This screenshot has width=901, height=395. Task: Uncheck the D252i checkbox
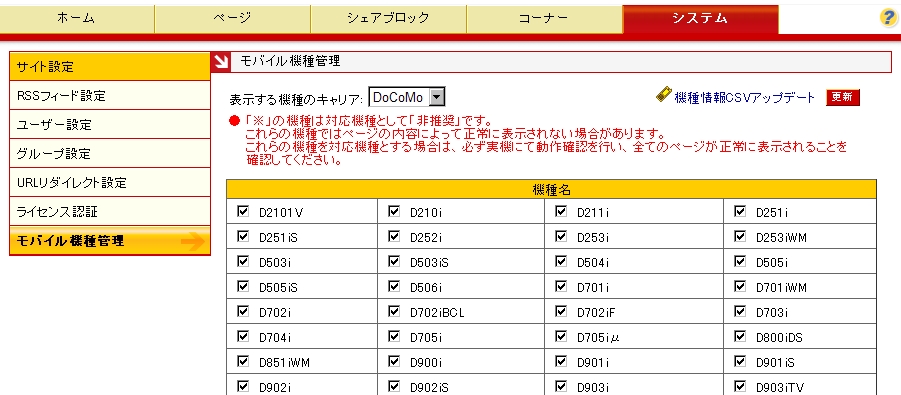(394, 236)
